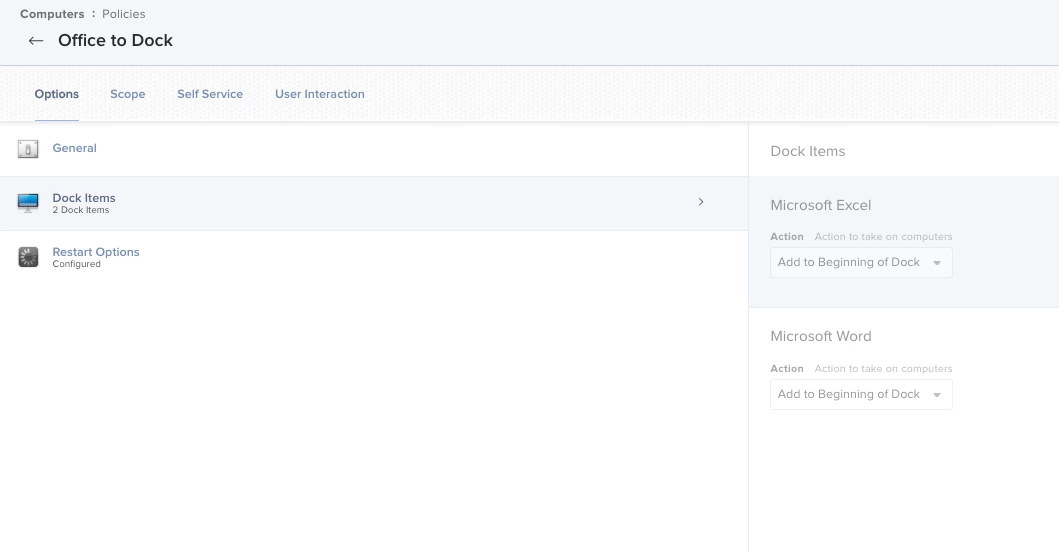Open the Microsoft Excel Action dropdown
The width and height of the screenshot is (1059, 551).
point(861,263)
